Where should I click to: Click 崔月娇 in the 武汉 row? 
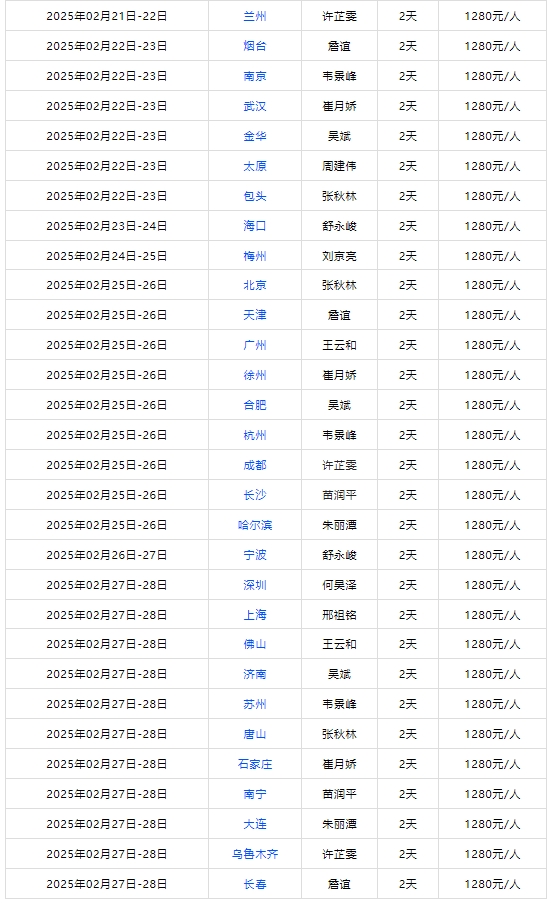pos(339,106)
